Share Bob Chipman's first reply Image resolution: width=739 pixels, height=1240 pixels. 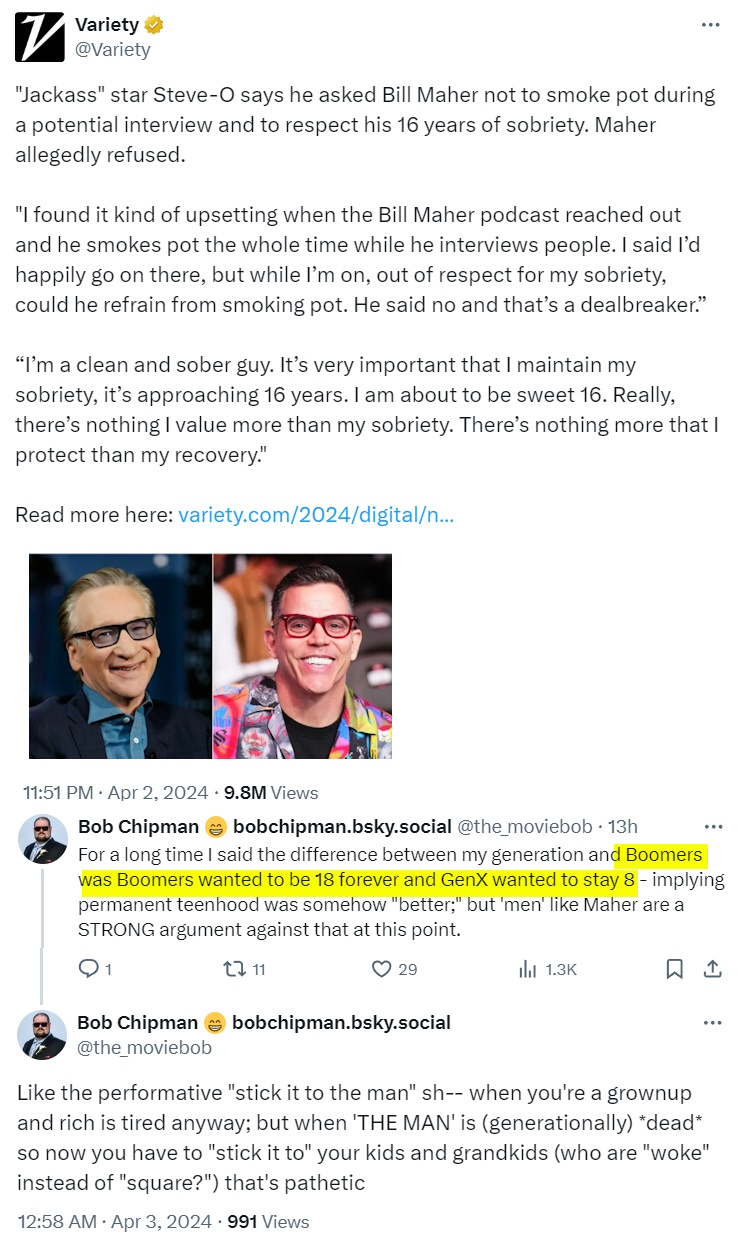click(713, 968)
